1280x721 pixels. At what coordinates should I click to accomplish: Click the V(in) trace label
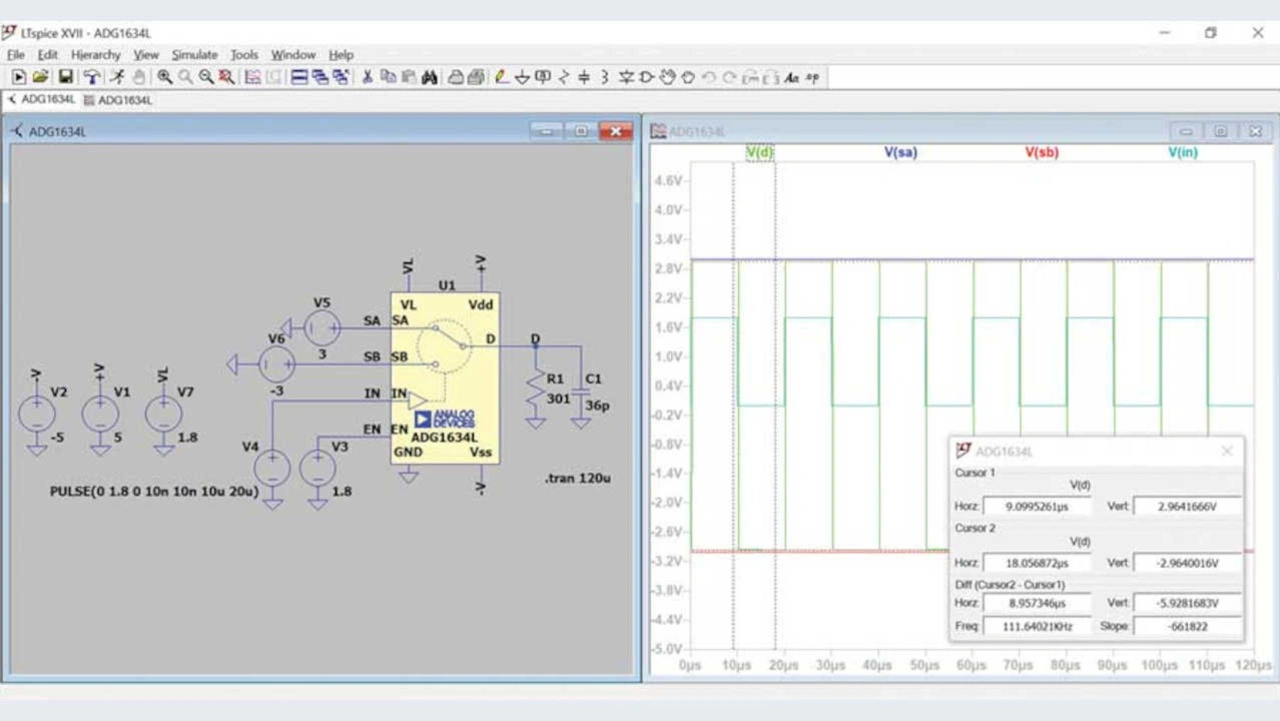1182,153
